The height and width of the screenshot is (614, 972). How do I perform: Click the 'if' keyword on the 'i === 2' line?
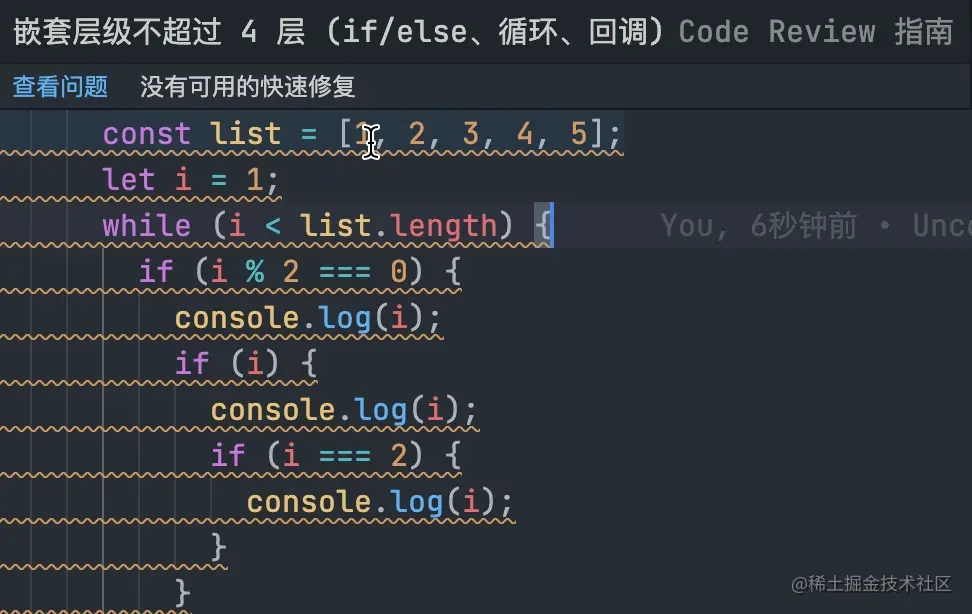(228, 456)
